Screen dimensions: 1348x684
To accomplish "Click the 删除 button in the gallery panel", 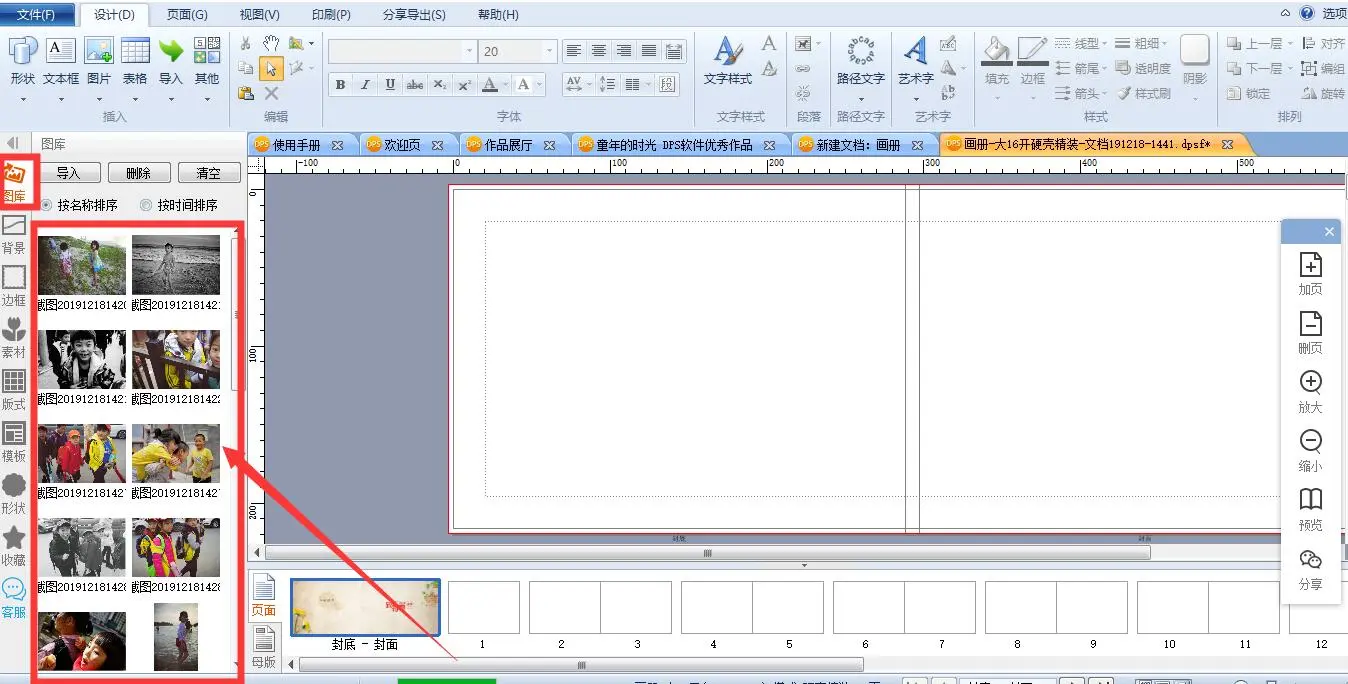I will click(138, 173).
